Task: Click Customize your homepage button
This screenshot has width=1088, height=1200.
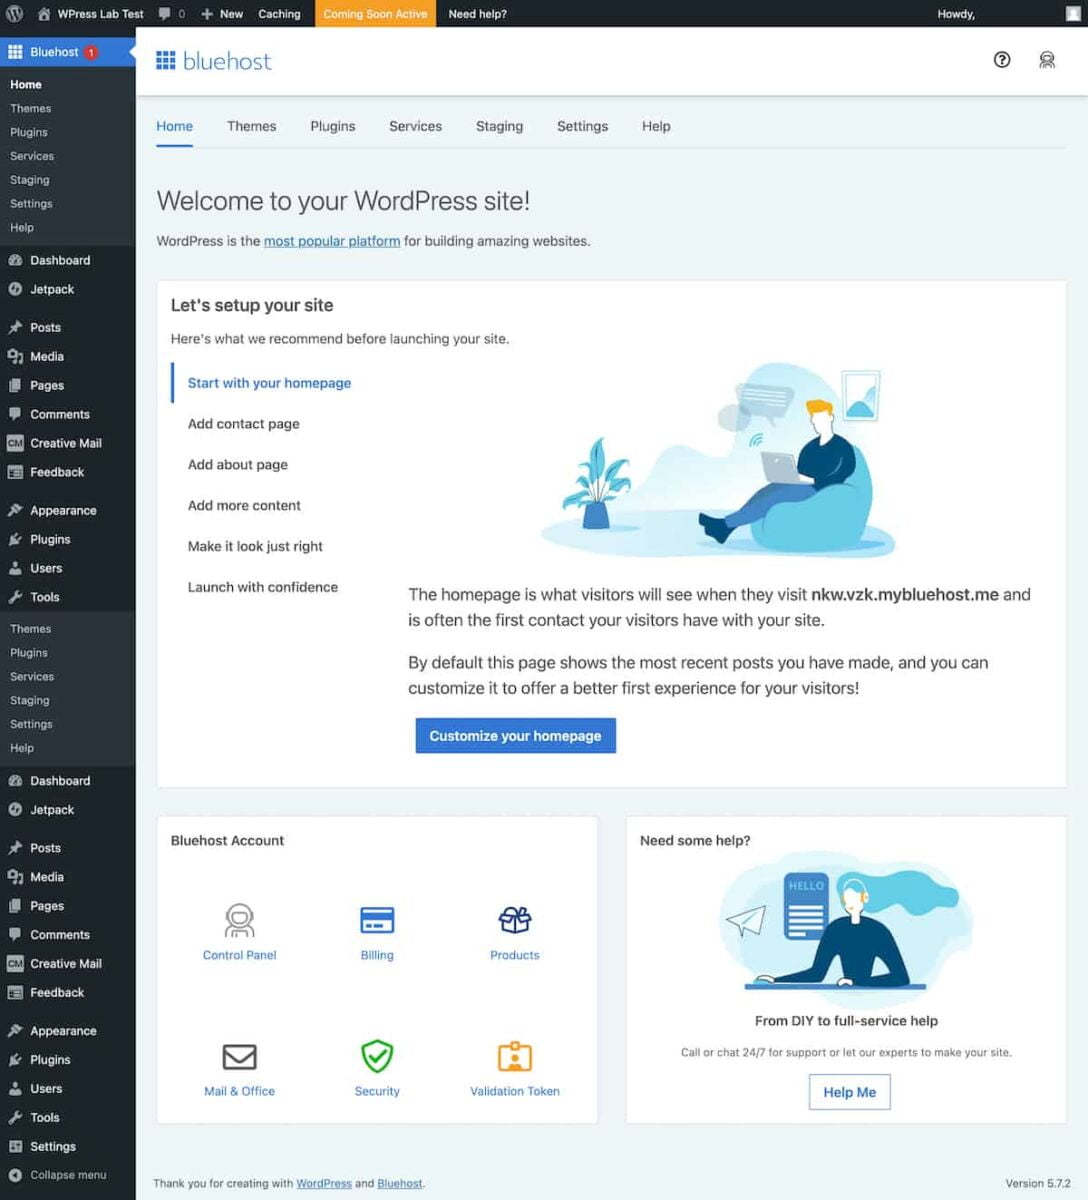Action: [515, 736]
